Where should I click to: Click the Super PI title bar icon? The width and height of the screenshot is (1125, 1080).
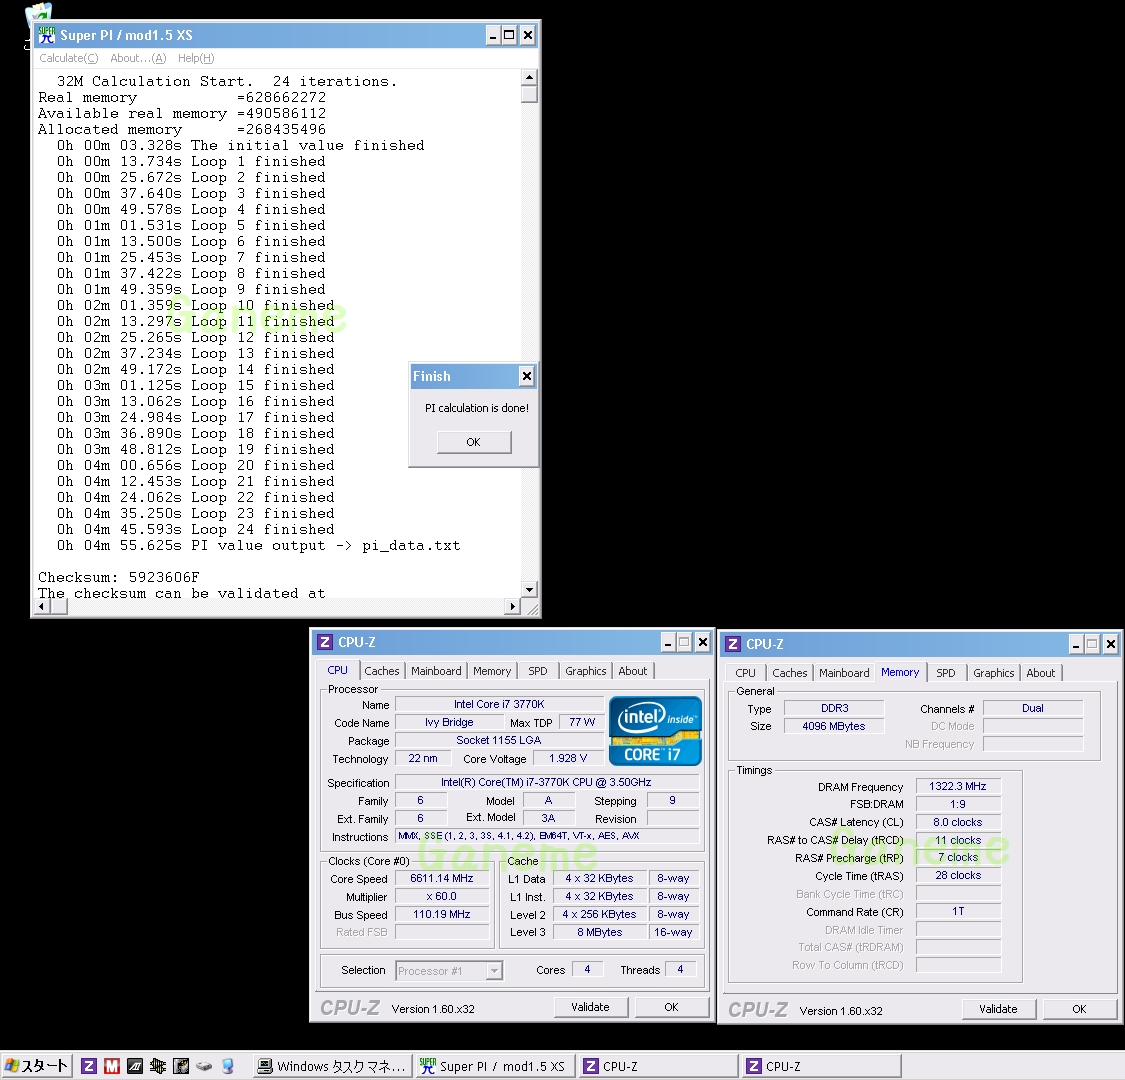point(47,34)
